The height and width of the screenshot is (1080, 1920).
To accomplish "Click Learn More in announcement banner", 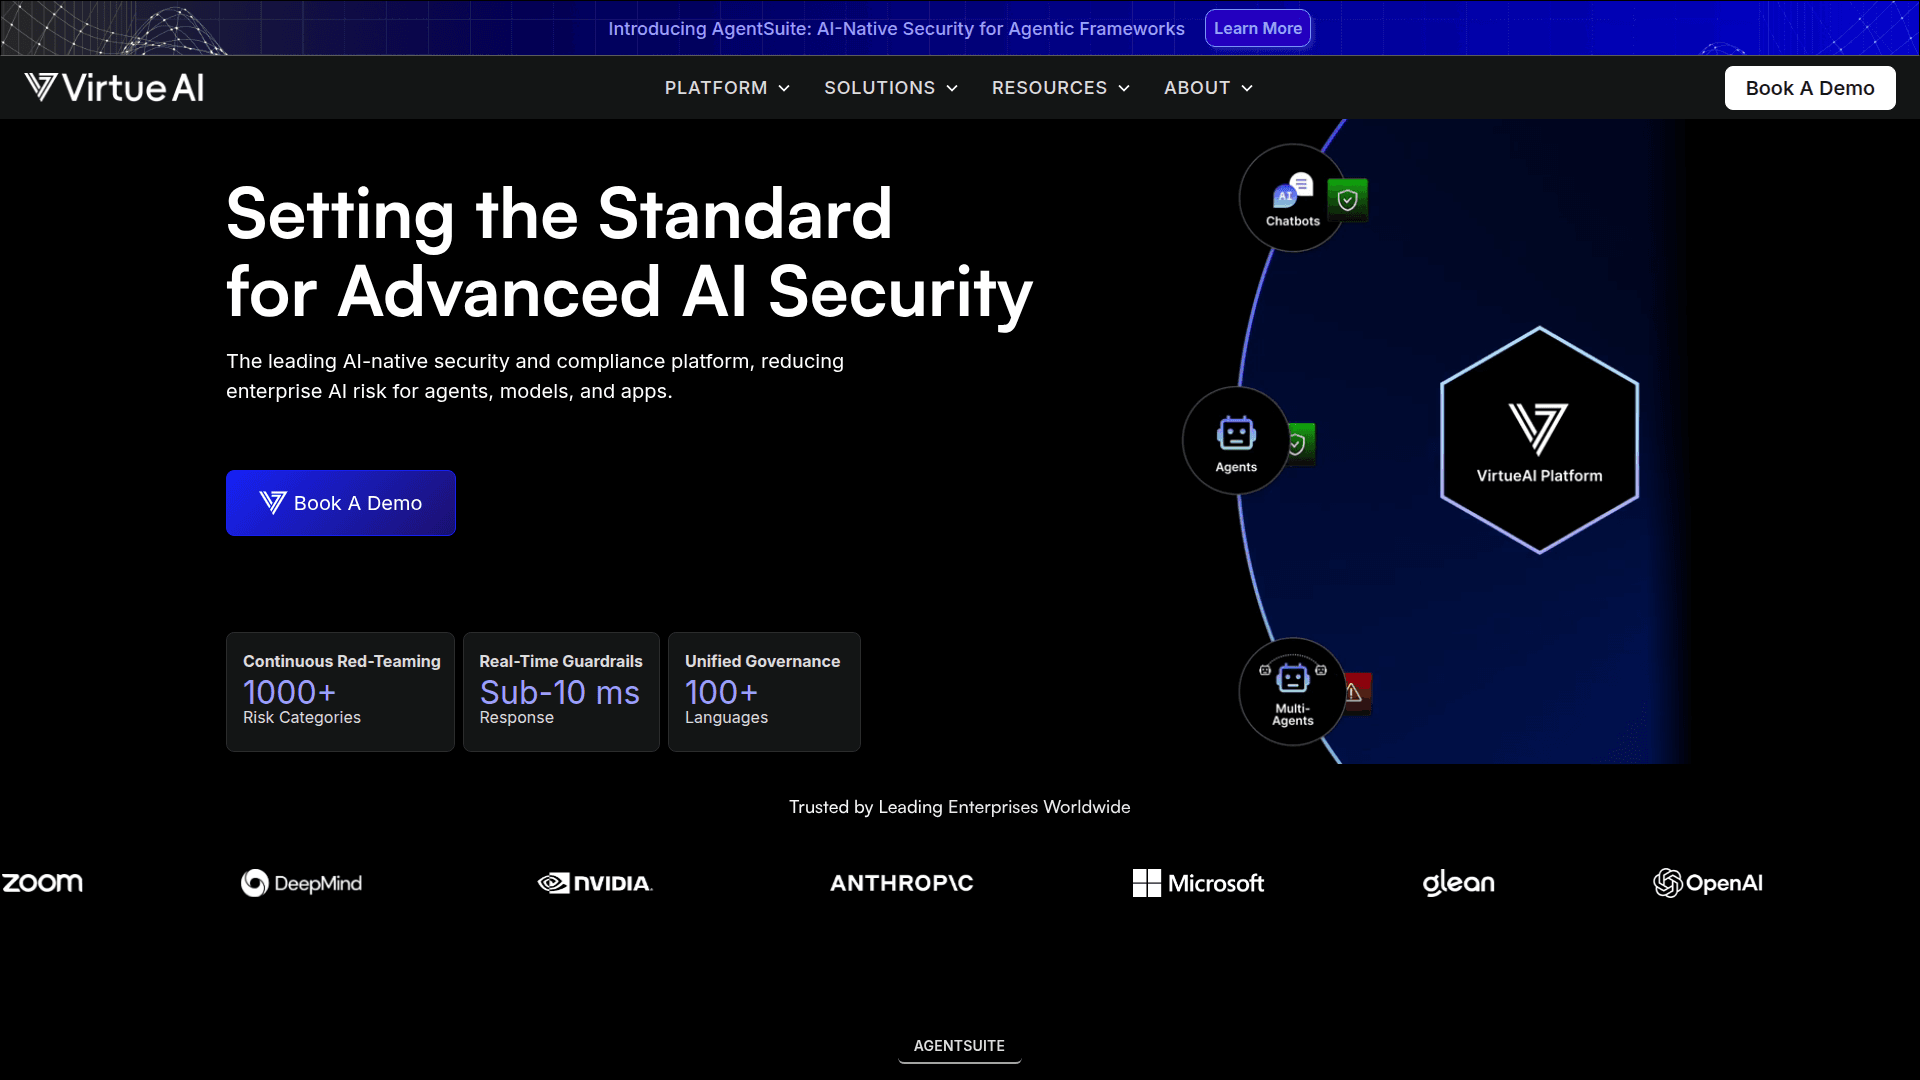I will pos(1257,29).
